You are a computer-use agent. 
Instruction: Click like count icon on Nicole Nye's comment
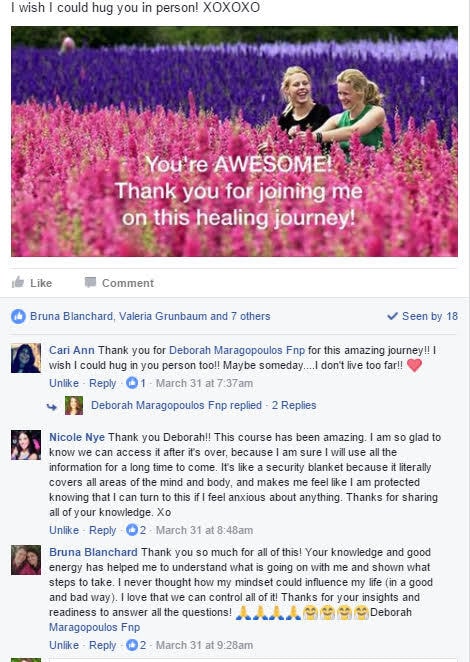(x=132, y=529)
